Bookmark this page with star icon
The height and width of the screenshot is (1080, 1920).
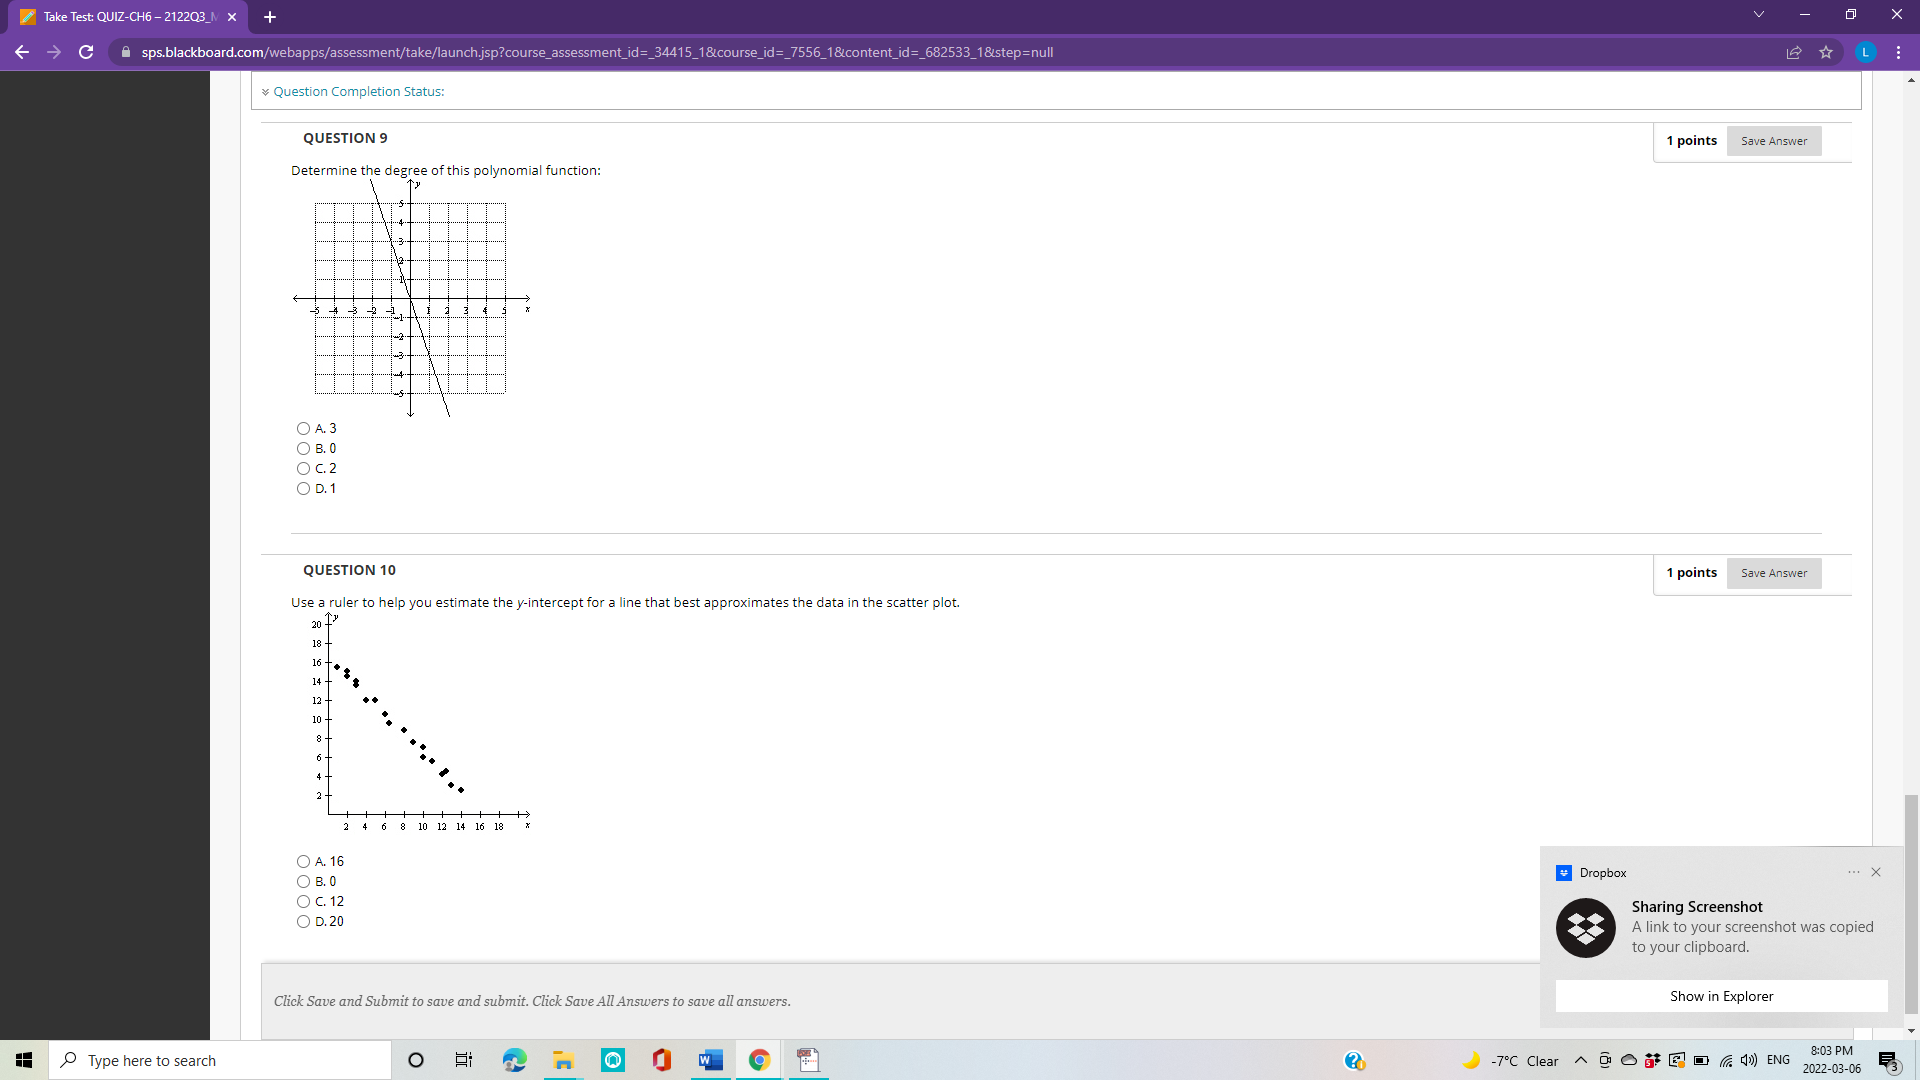pos(1826,52)
